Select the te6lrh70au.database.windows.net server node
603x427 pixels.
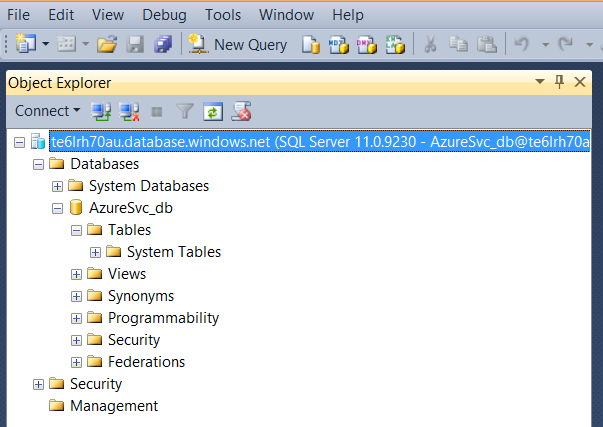click(320, 142)
